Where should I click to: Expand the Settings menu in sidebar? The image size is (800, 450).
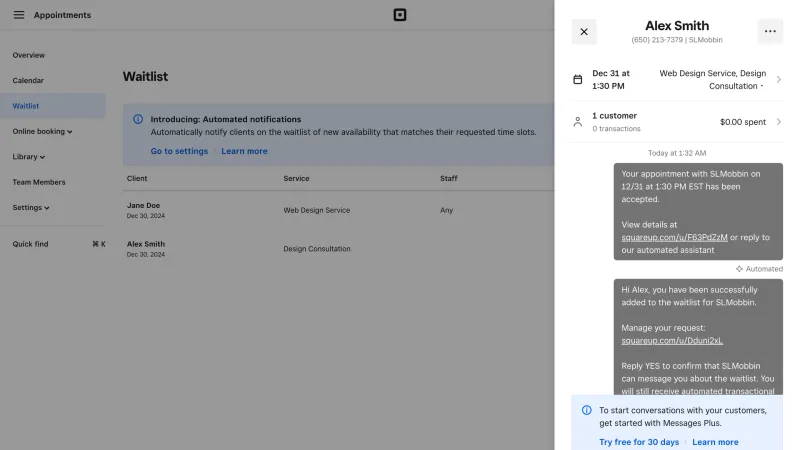click(x=31, y=208)
